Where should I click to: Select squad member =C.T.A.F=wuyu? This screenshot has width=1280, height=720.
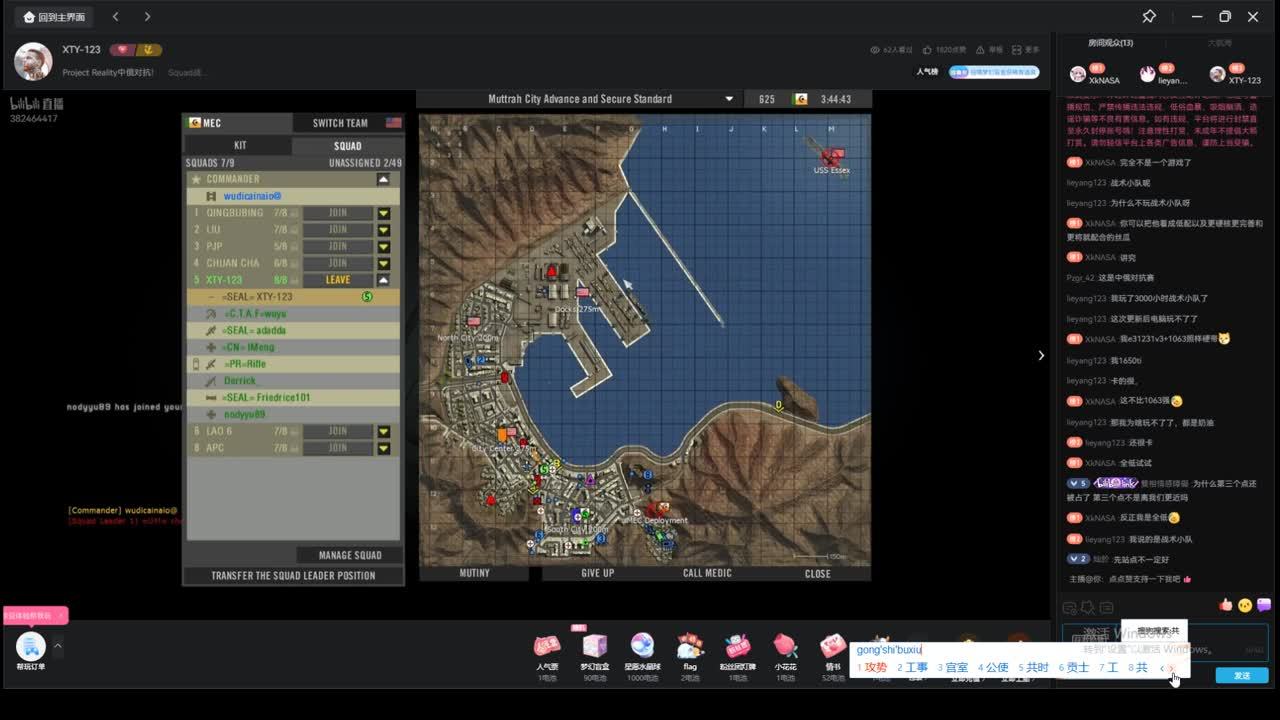(x=294, y=314)
